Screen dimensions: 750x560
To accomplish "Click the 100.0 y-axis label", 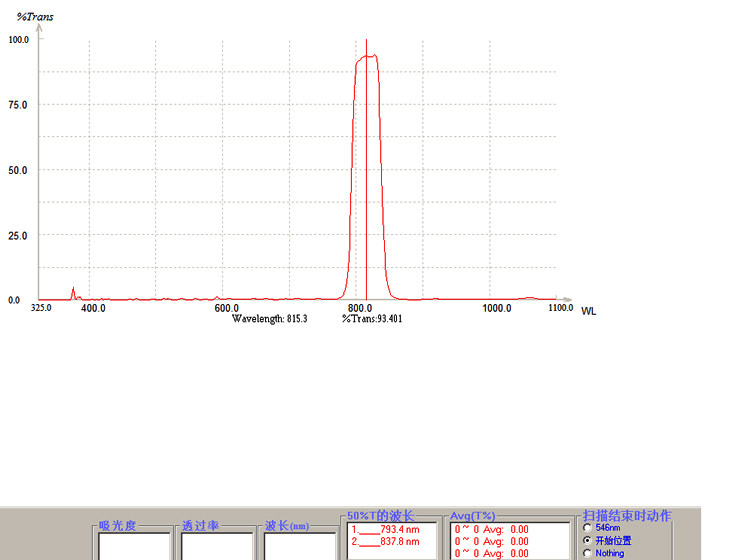I will point(19,40).
